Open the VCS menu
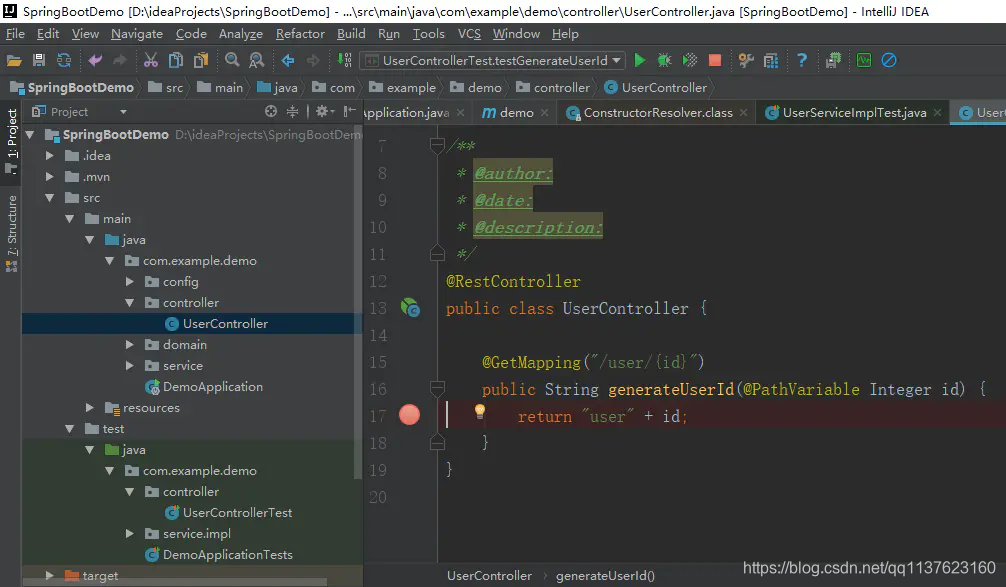This screenshot has width=1006, height=587. tap(469, 34)
